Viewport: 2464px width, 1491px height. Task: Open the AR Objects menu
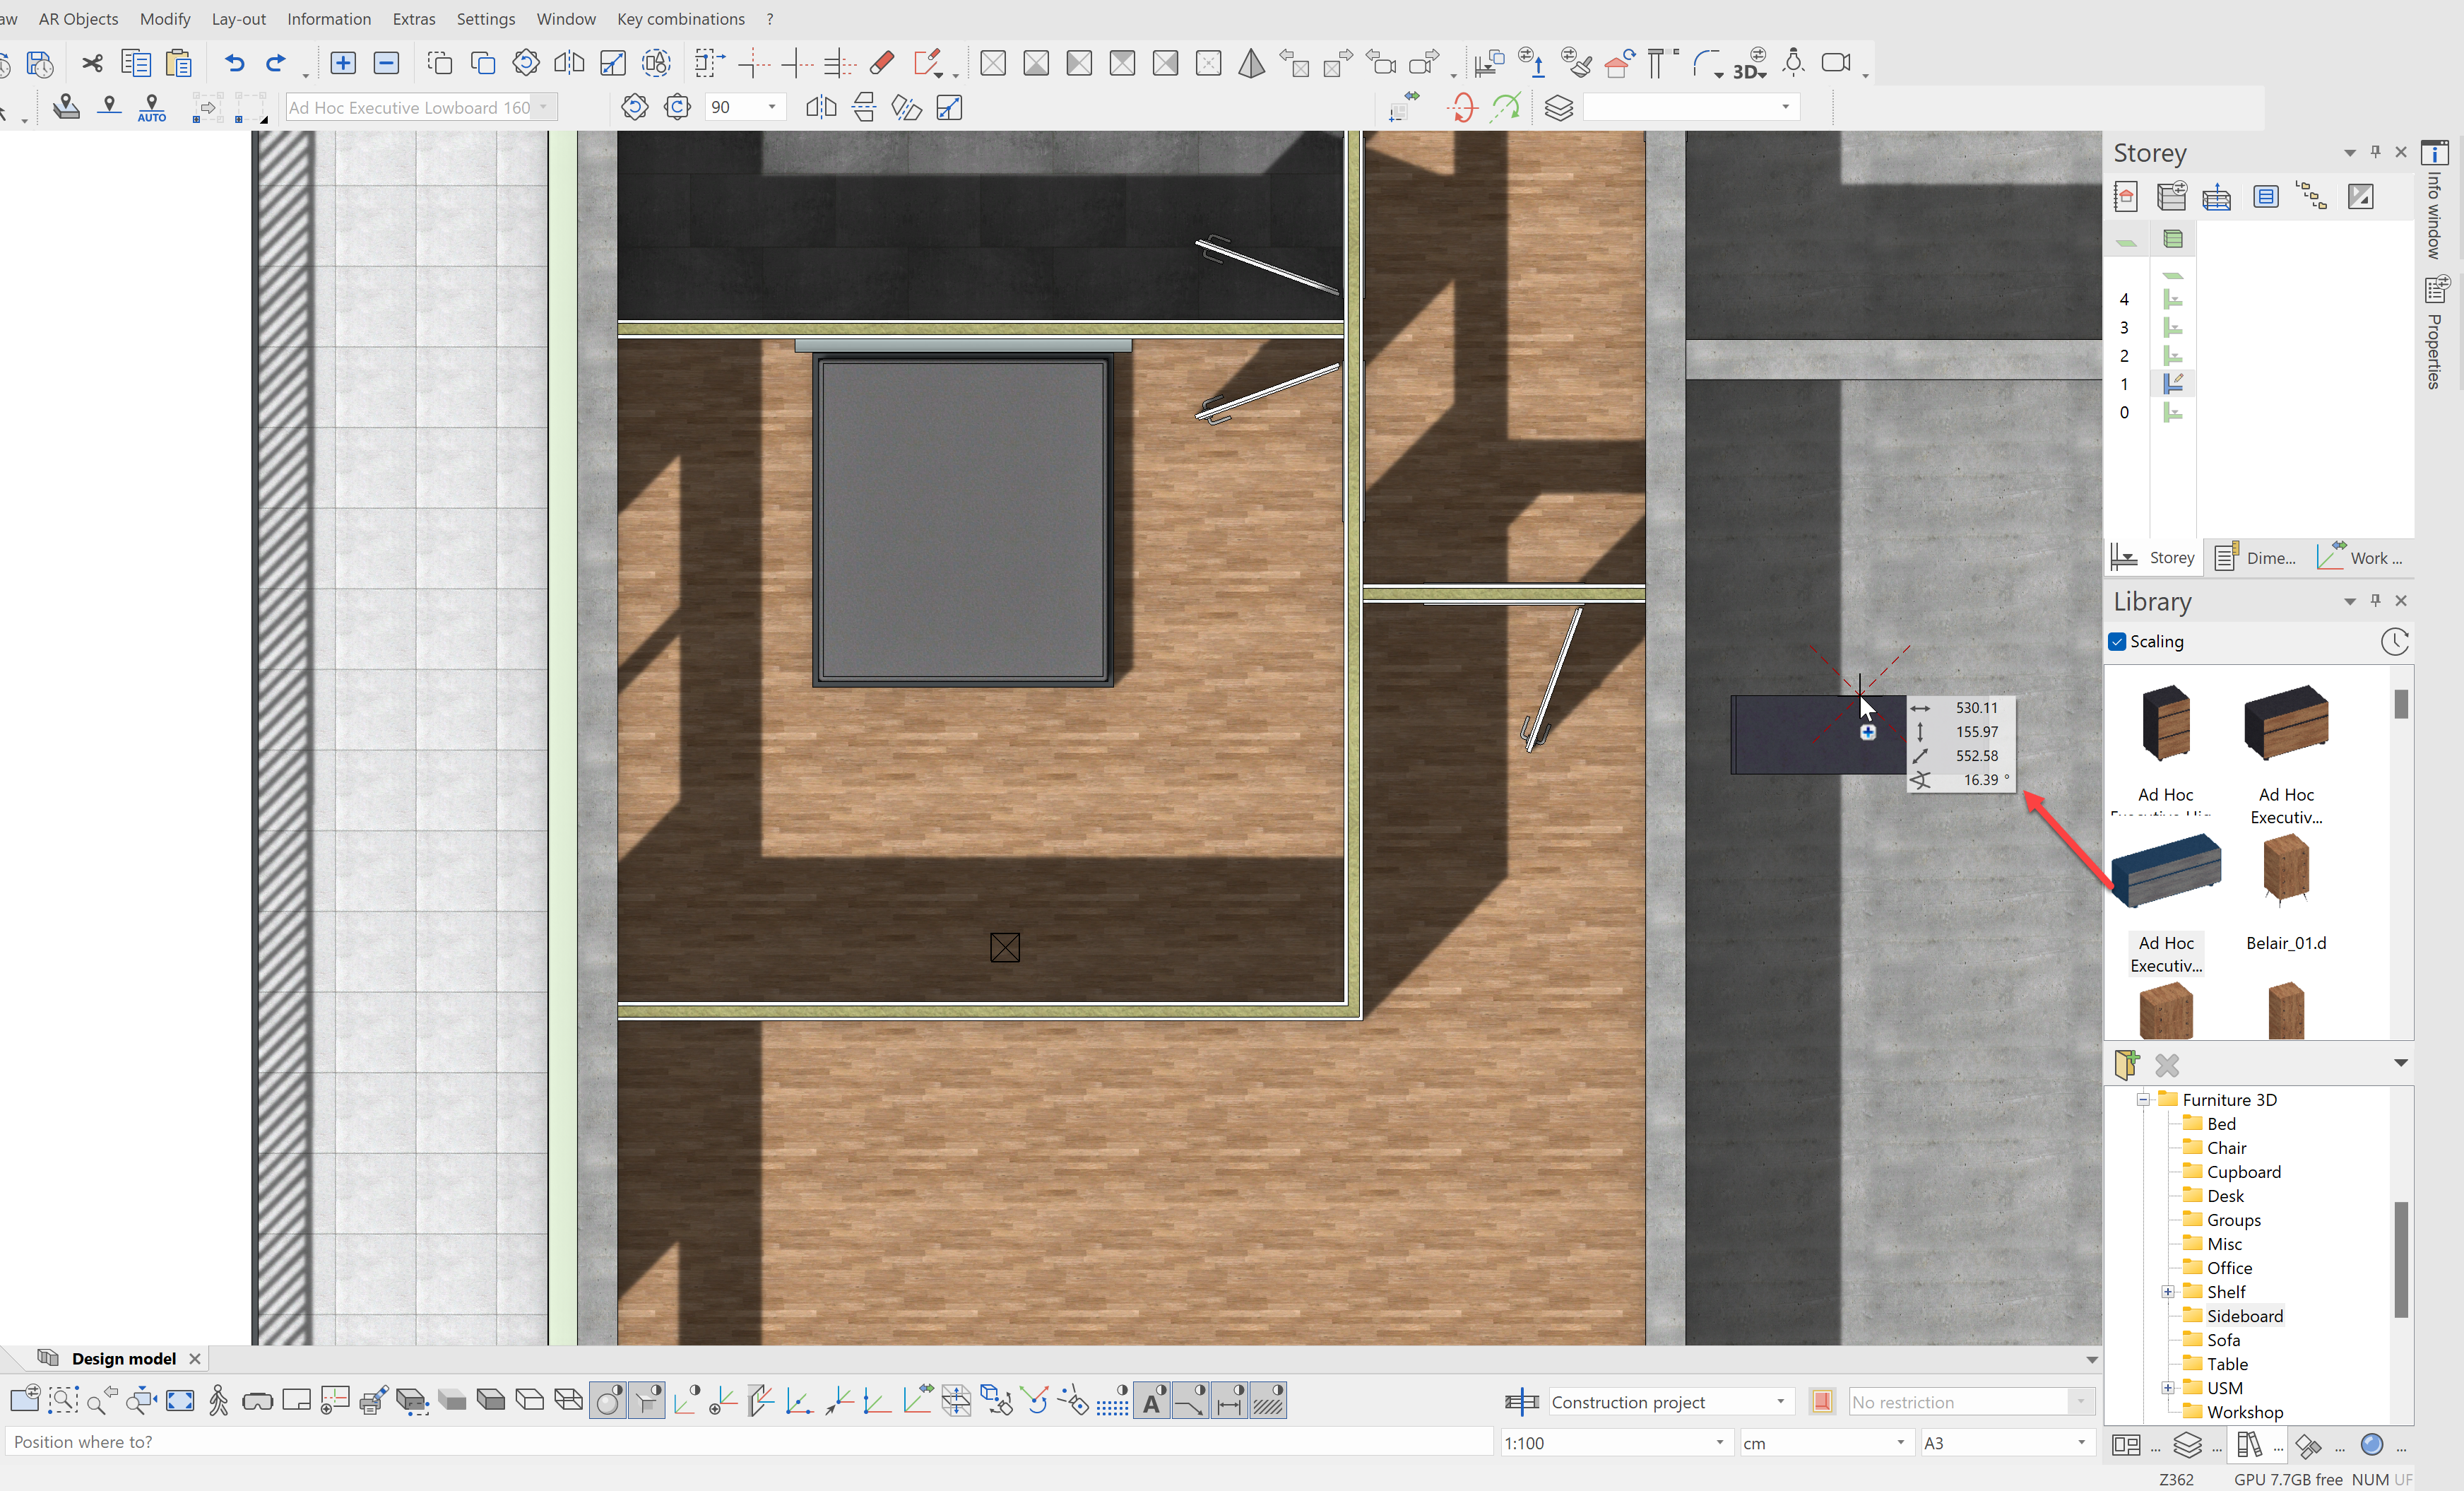(78, 19)
